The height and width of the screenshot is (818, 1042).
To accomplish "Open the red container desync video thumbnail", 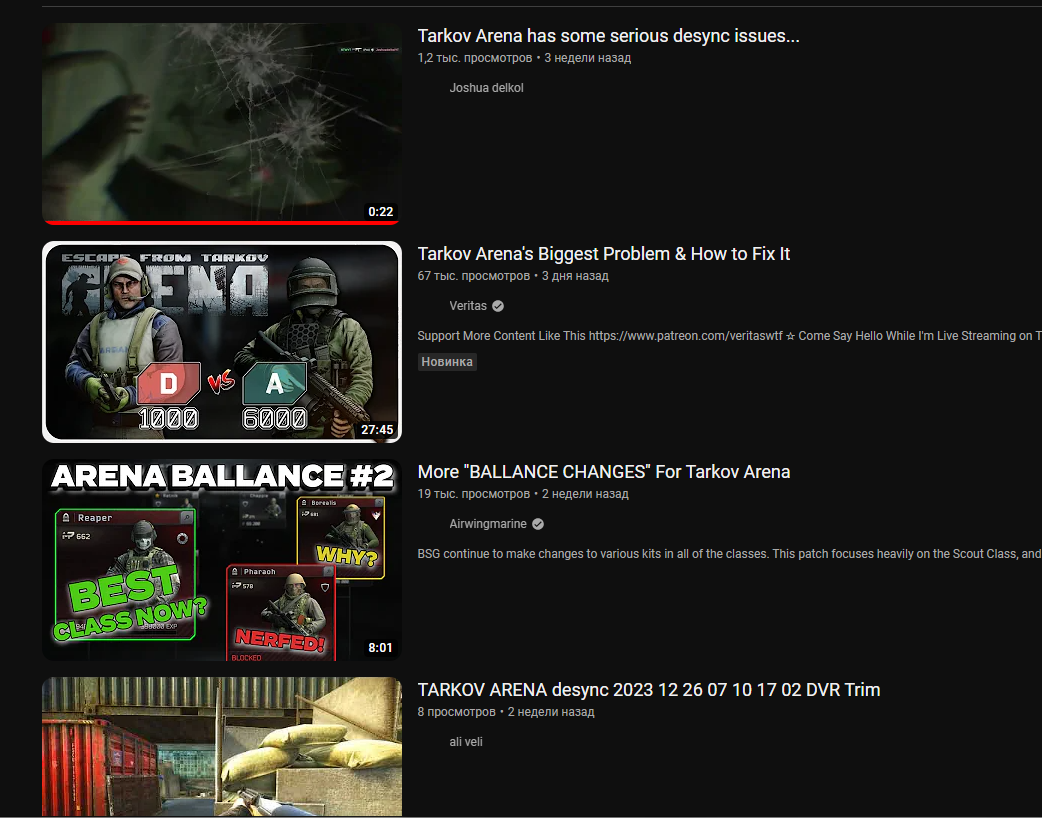I will point(222,746).
